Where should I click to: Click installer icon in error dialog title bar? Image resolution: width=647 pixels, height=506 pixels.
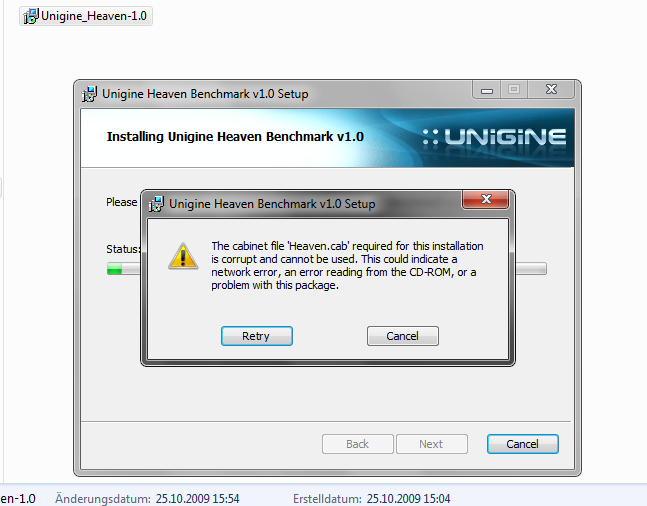point(156,204)
